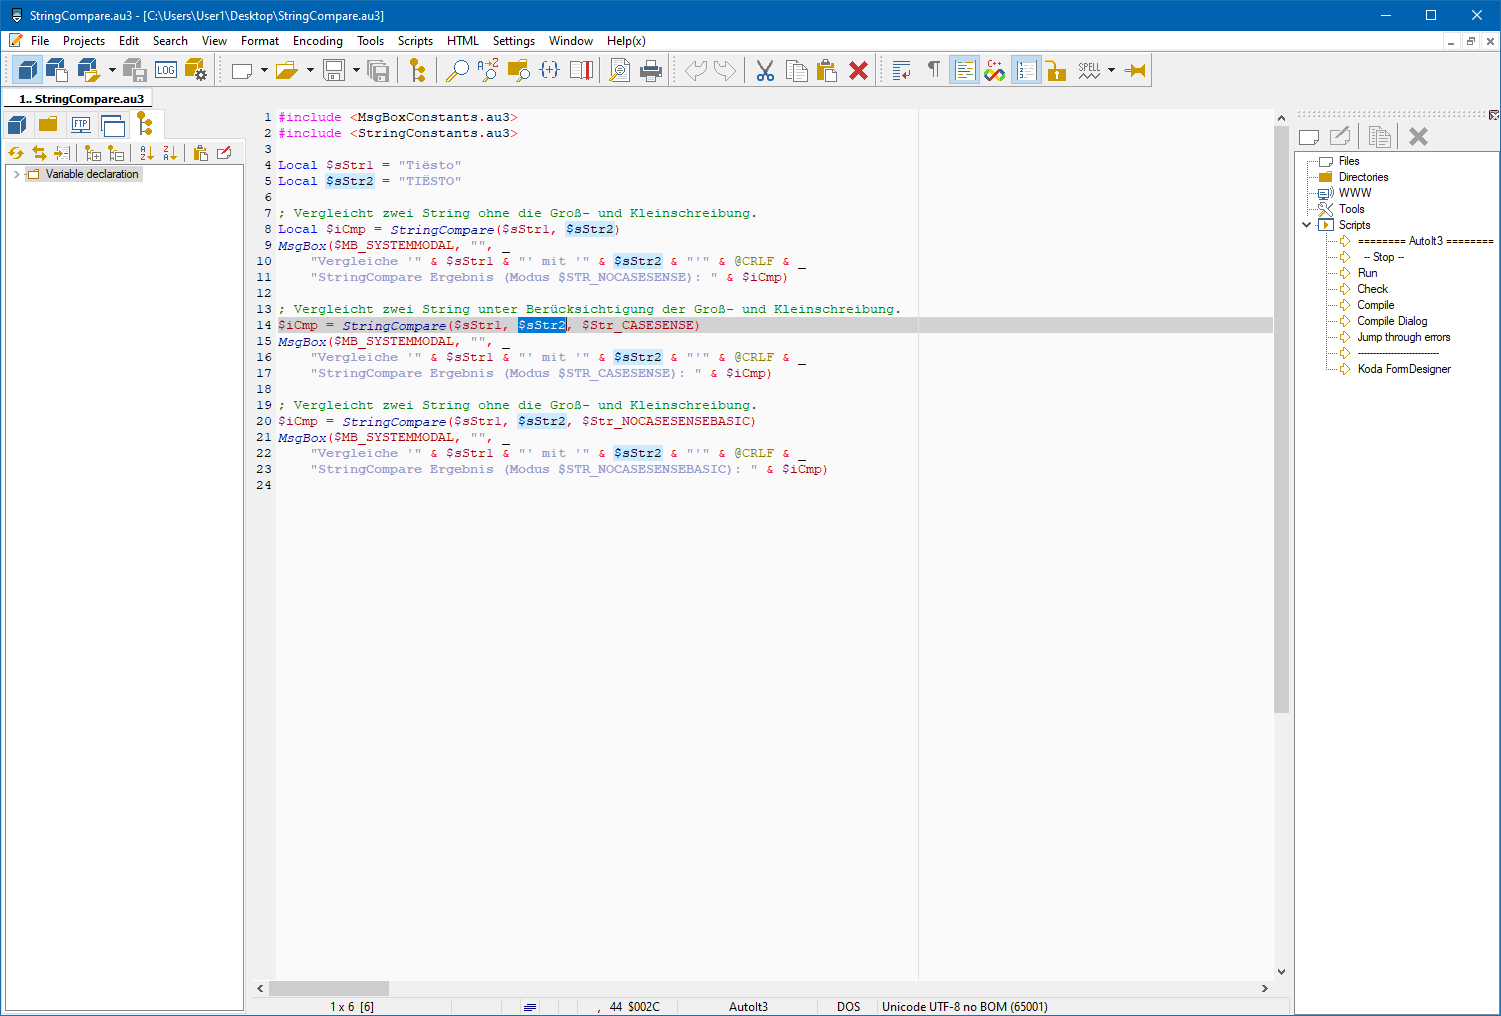Open the SPELL check dropdown arrow

click(x=1111, y=70)
